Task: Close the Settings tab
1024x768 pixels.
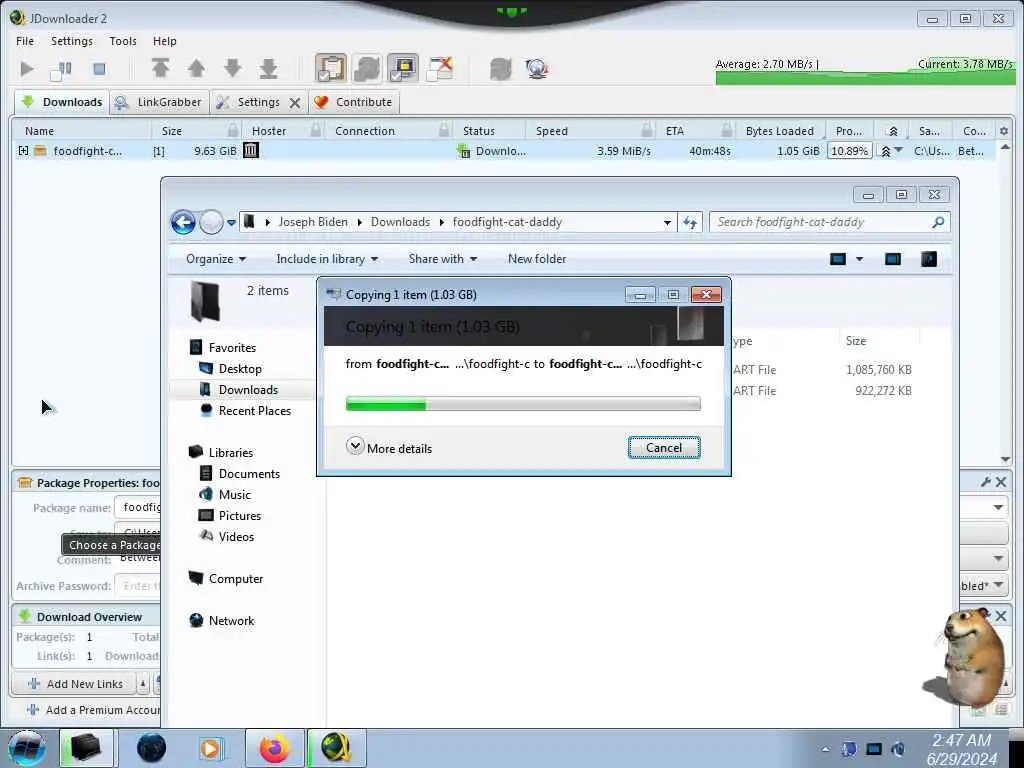Action: click(295, 103)
